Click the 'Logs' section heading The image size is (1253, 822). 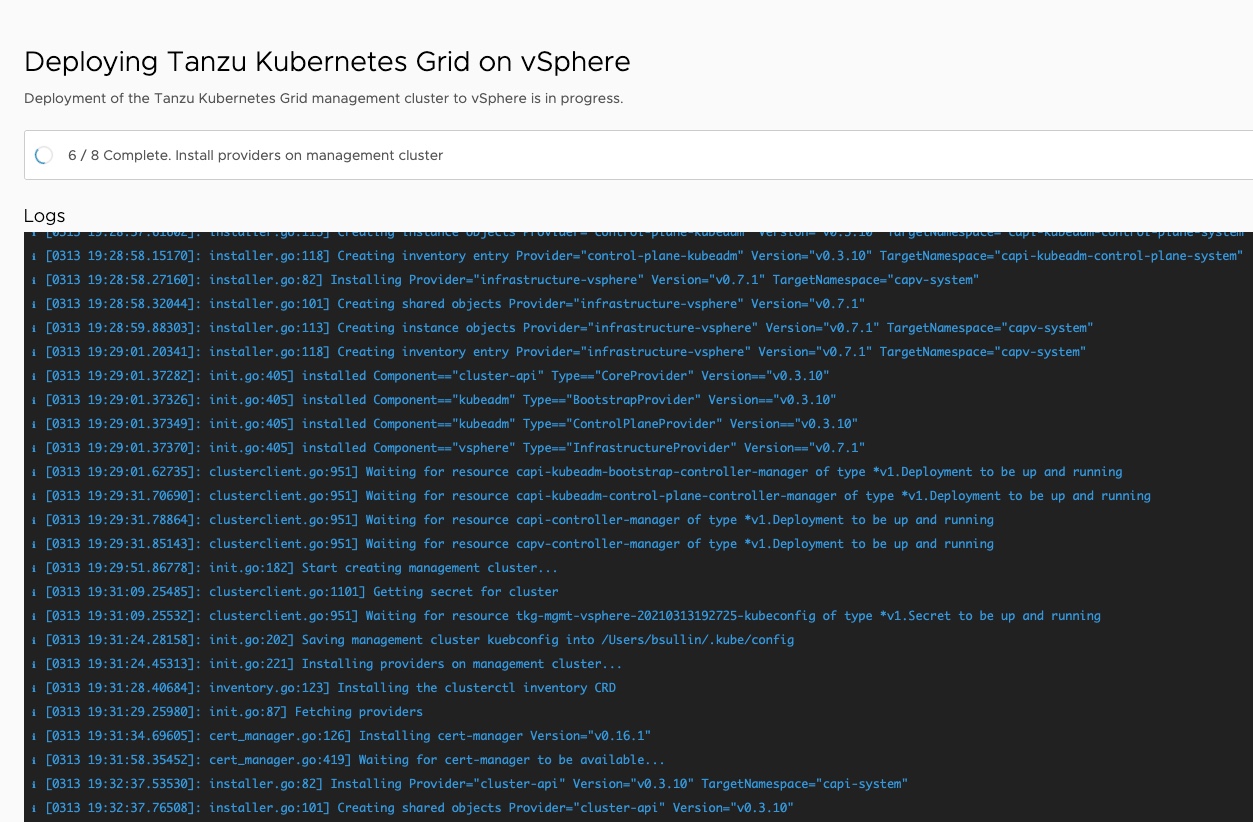[45, 216]
